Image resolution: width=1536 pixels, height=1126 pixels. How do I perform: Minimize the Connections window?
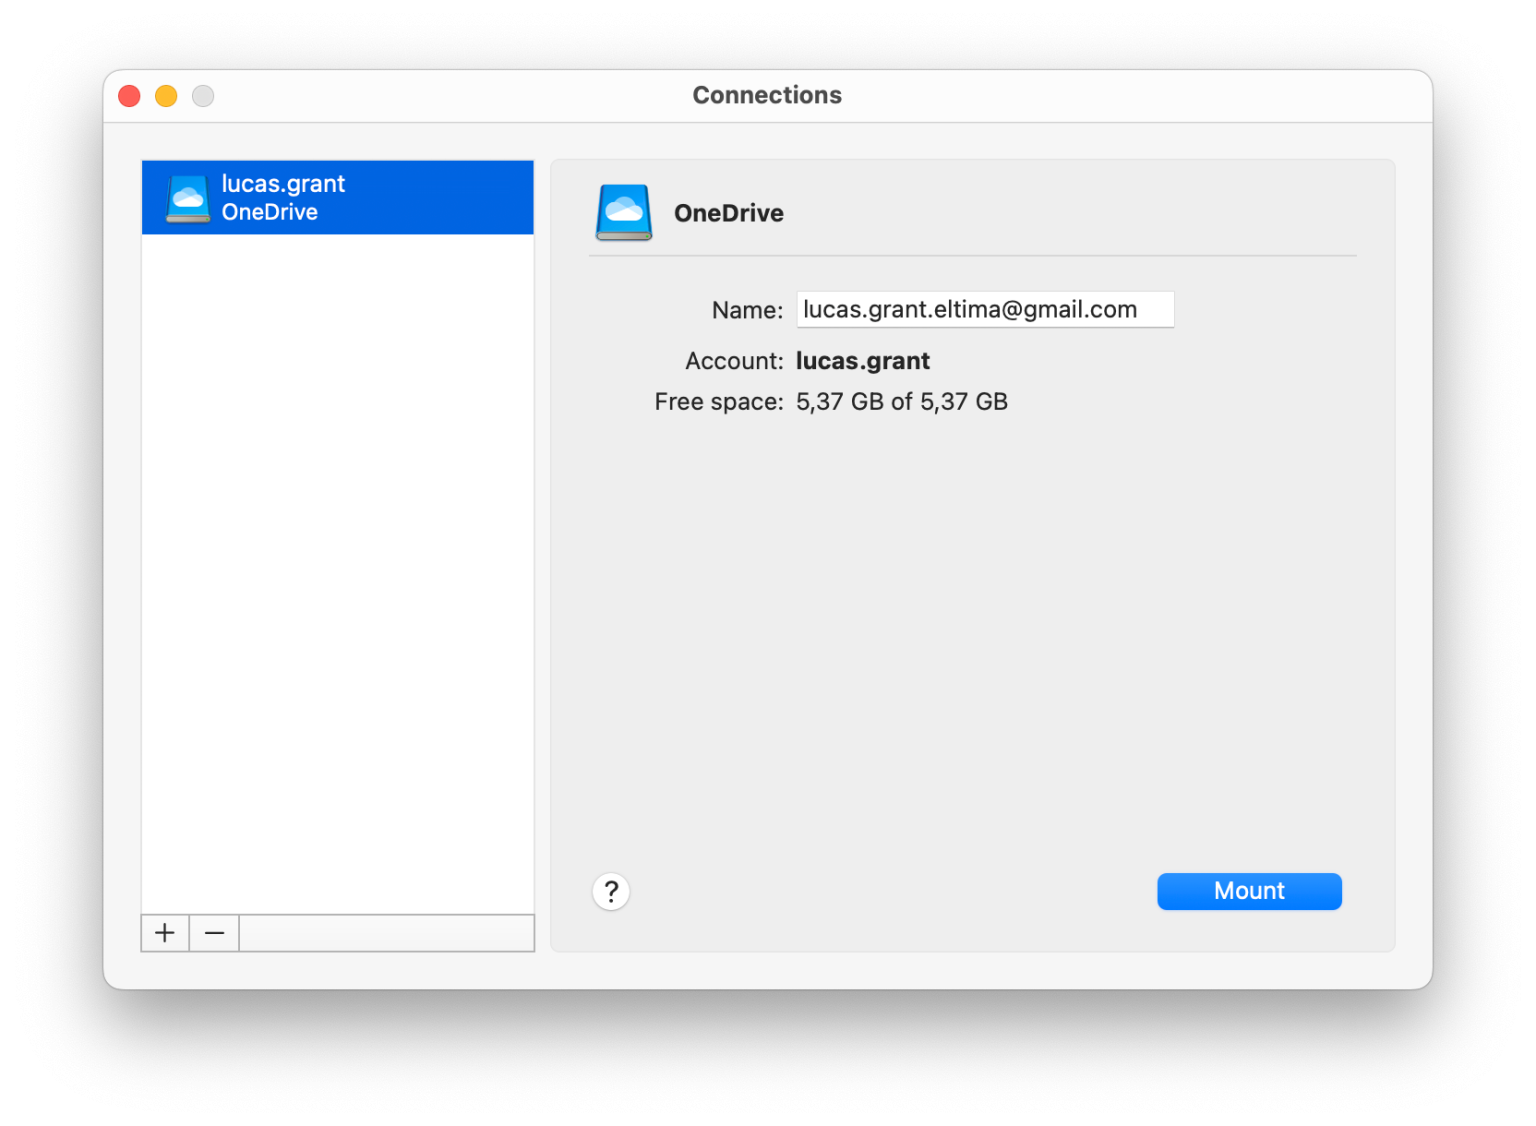click(166, 96)
